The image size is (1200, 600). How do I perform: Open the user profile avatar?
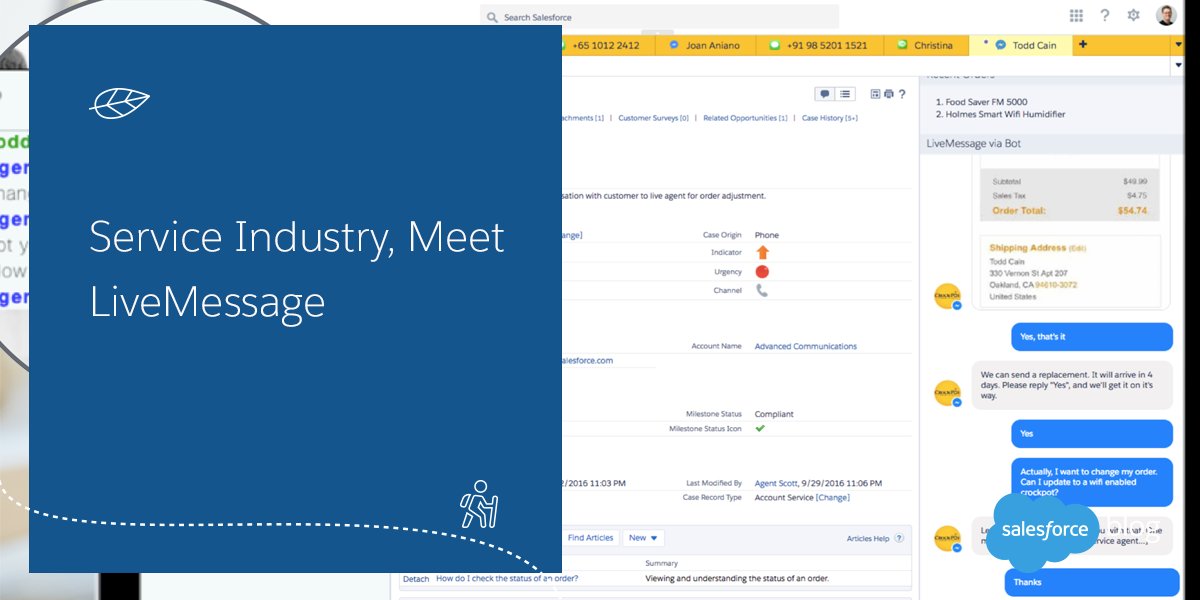1166,15
